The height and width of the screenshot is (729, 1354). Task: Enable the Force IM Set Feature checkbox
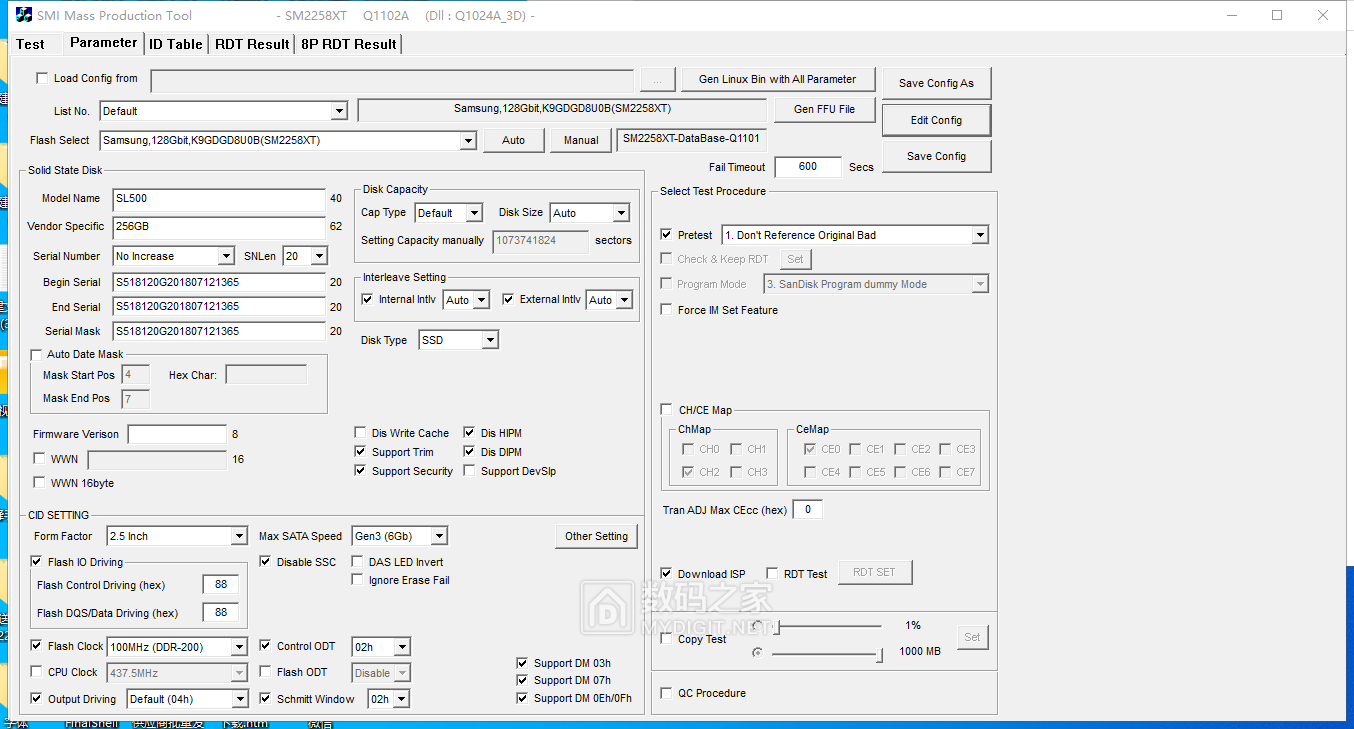pyautogui.click(x=667, y=310)
